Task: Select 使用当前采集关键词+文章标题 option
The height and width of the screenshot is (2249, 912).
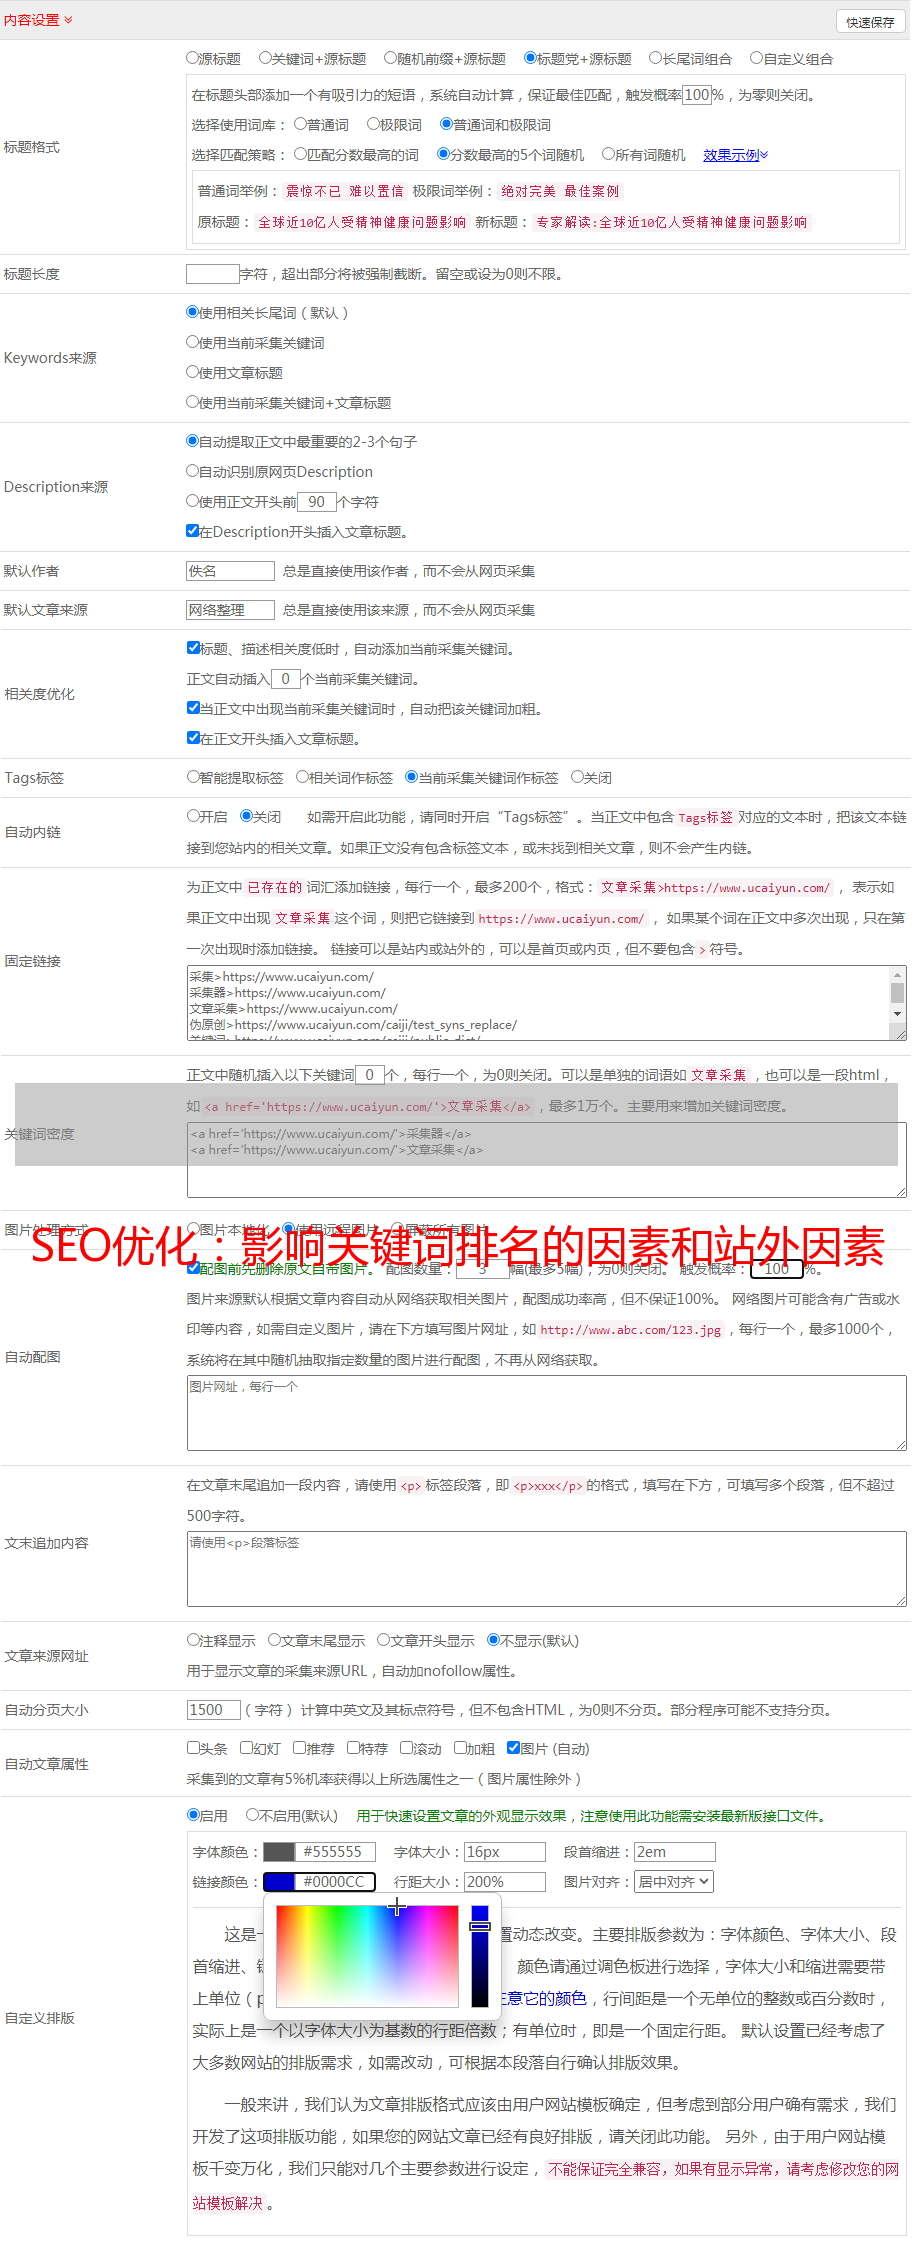Action: (x=193, y=402)
